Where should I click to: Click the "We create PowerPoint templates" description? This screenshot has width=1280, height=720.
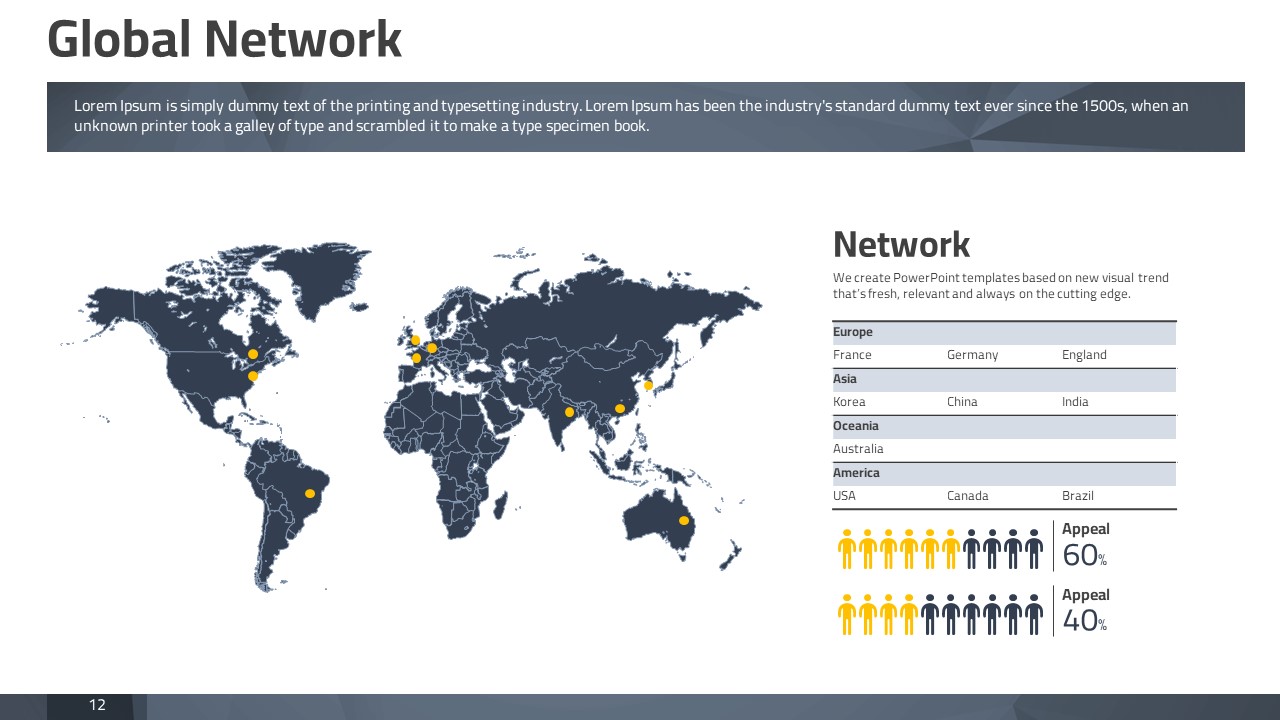(x=1000, y=286)
